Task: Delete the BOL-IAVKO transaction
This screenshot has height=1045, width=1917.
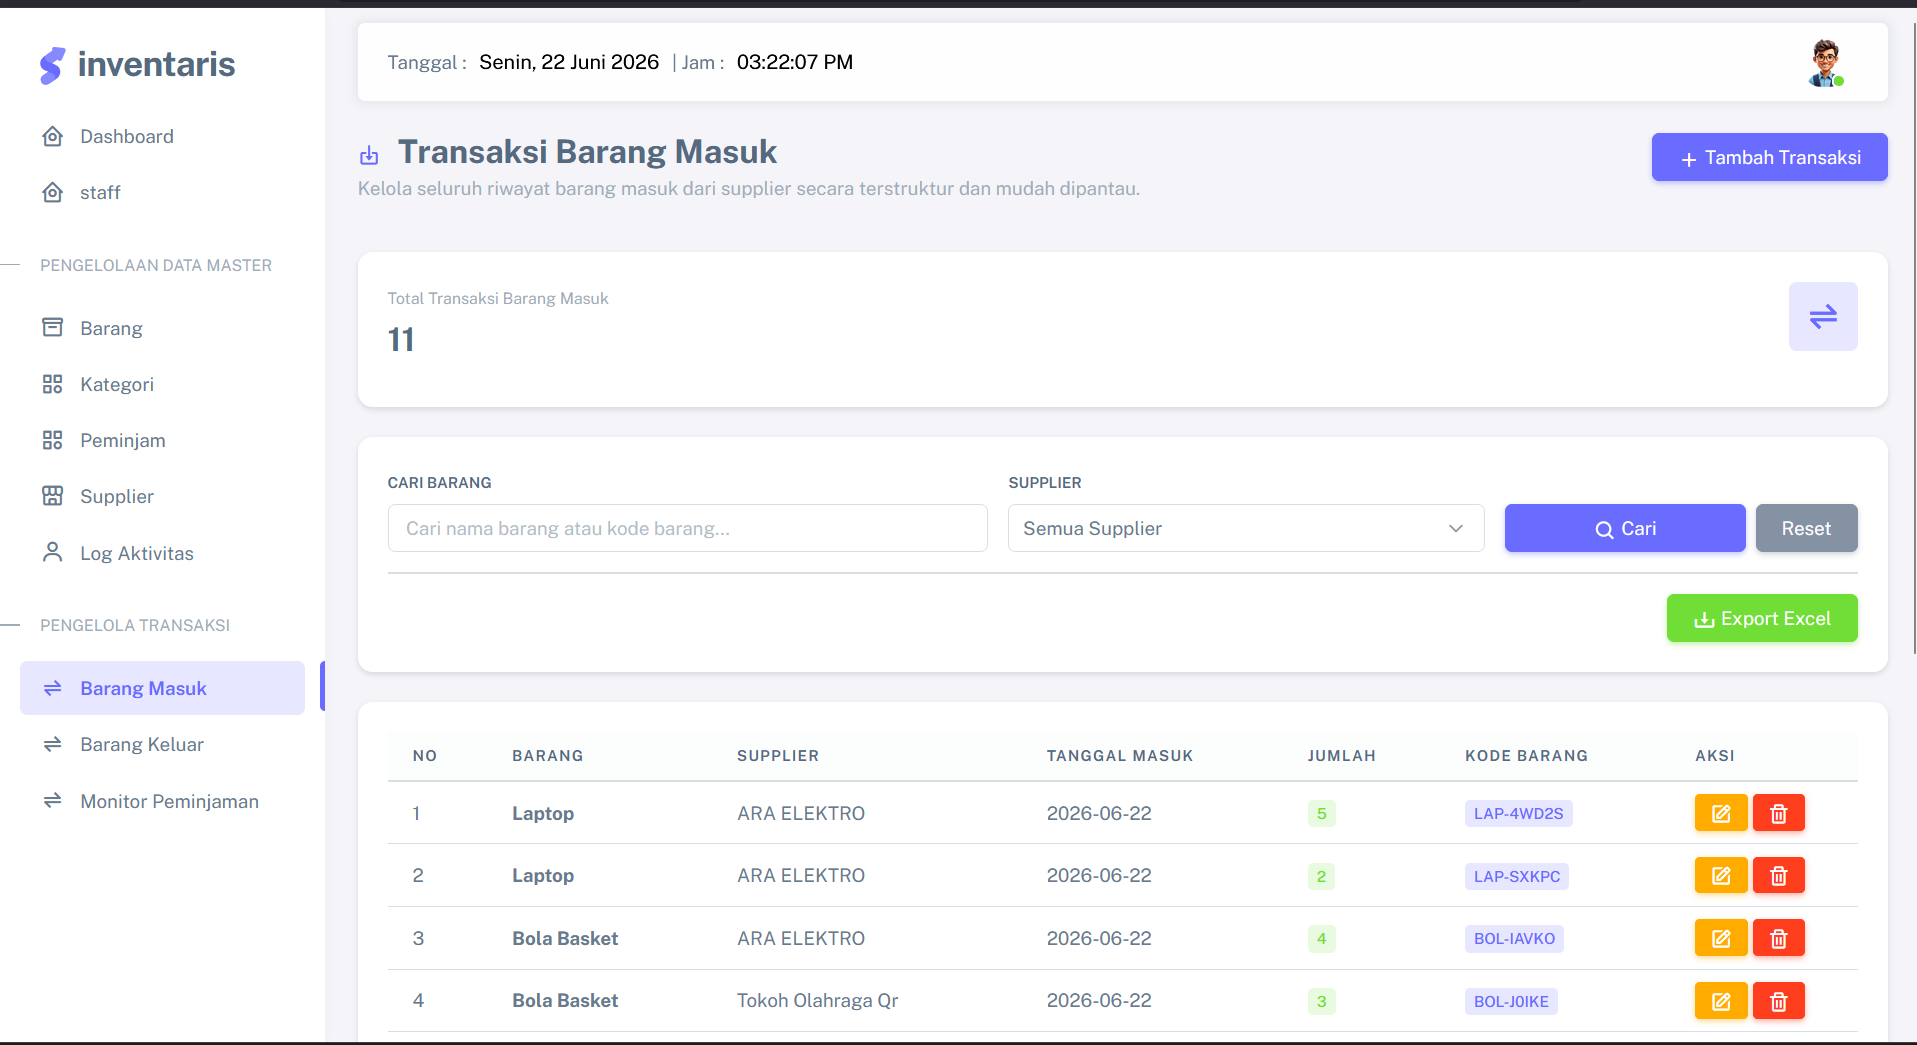Action: point(1778,938)
